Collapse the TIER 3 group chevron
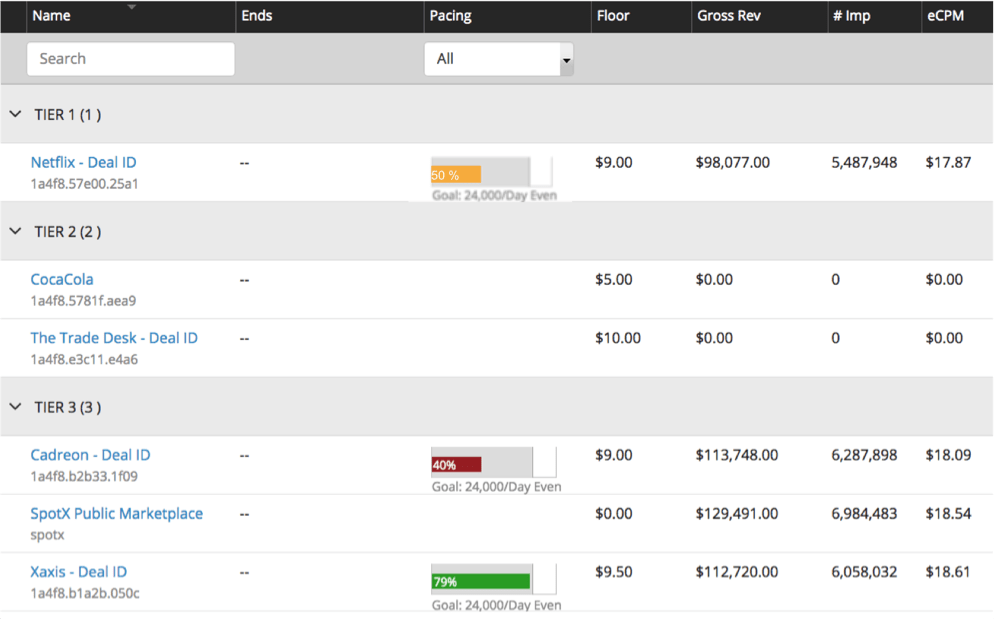Image resolution: width=994 pixels, height=620 pixels. coord(16,406)
